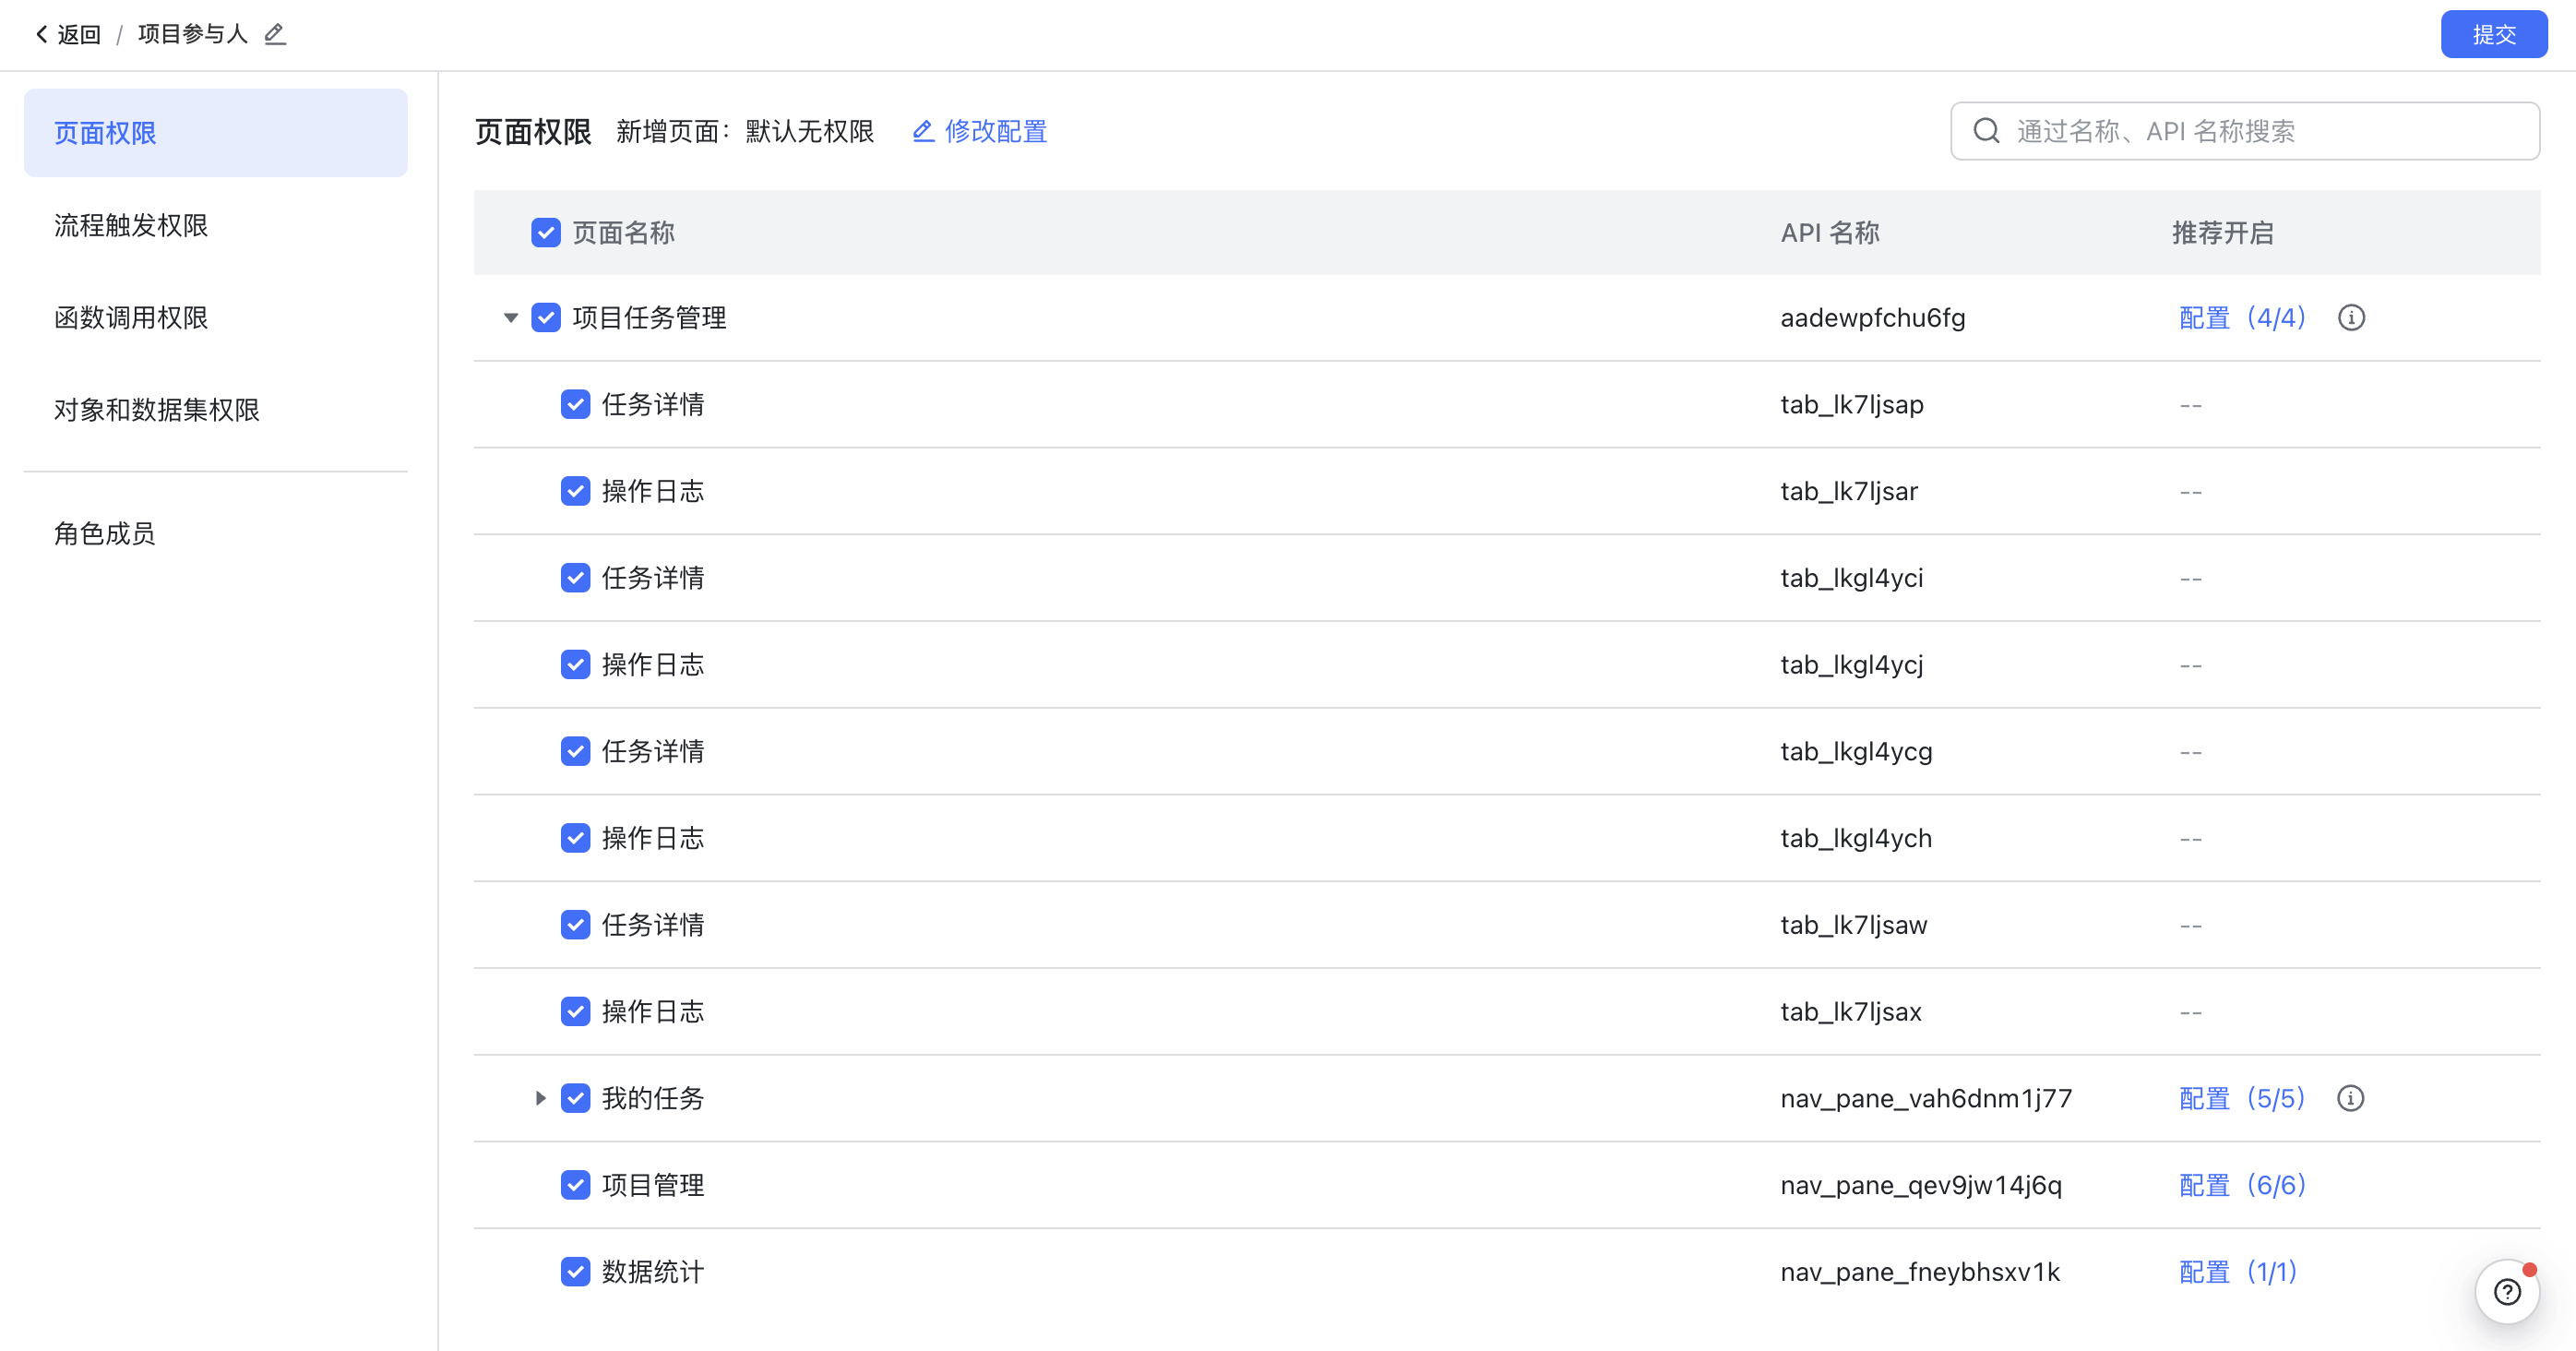Uncheck 任务详情 checkbox for tab_lkgl4yci
2576x1351 pixels.
(x=576, y=578)
